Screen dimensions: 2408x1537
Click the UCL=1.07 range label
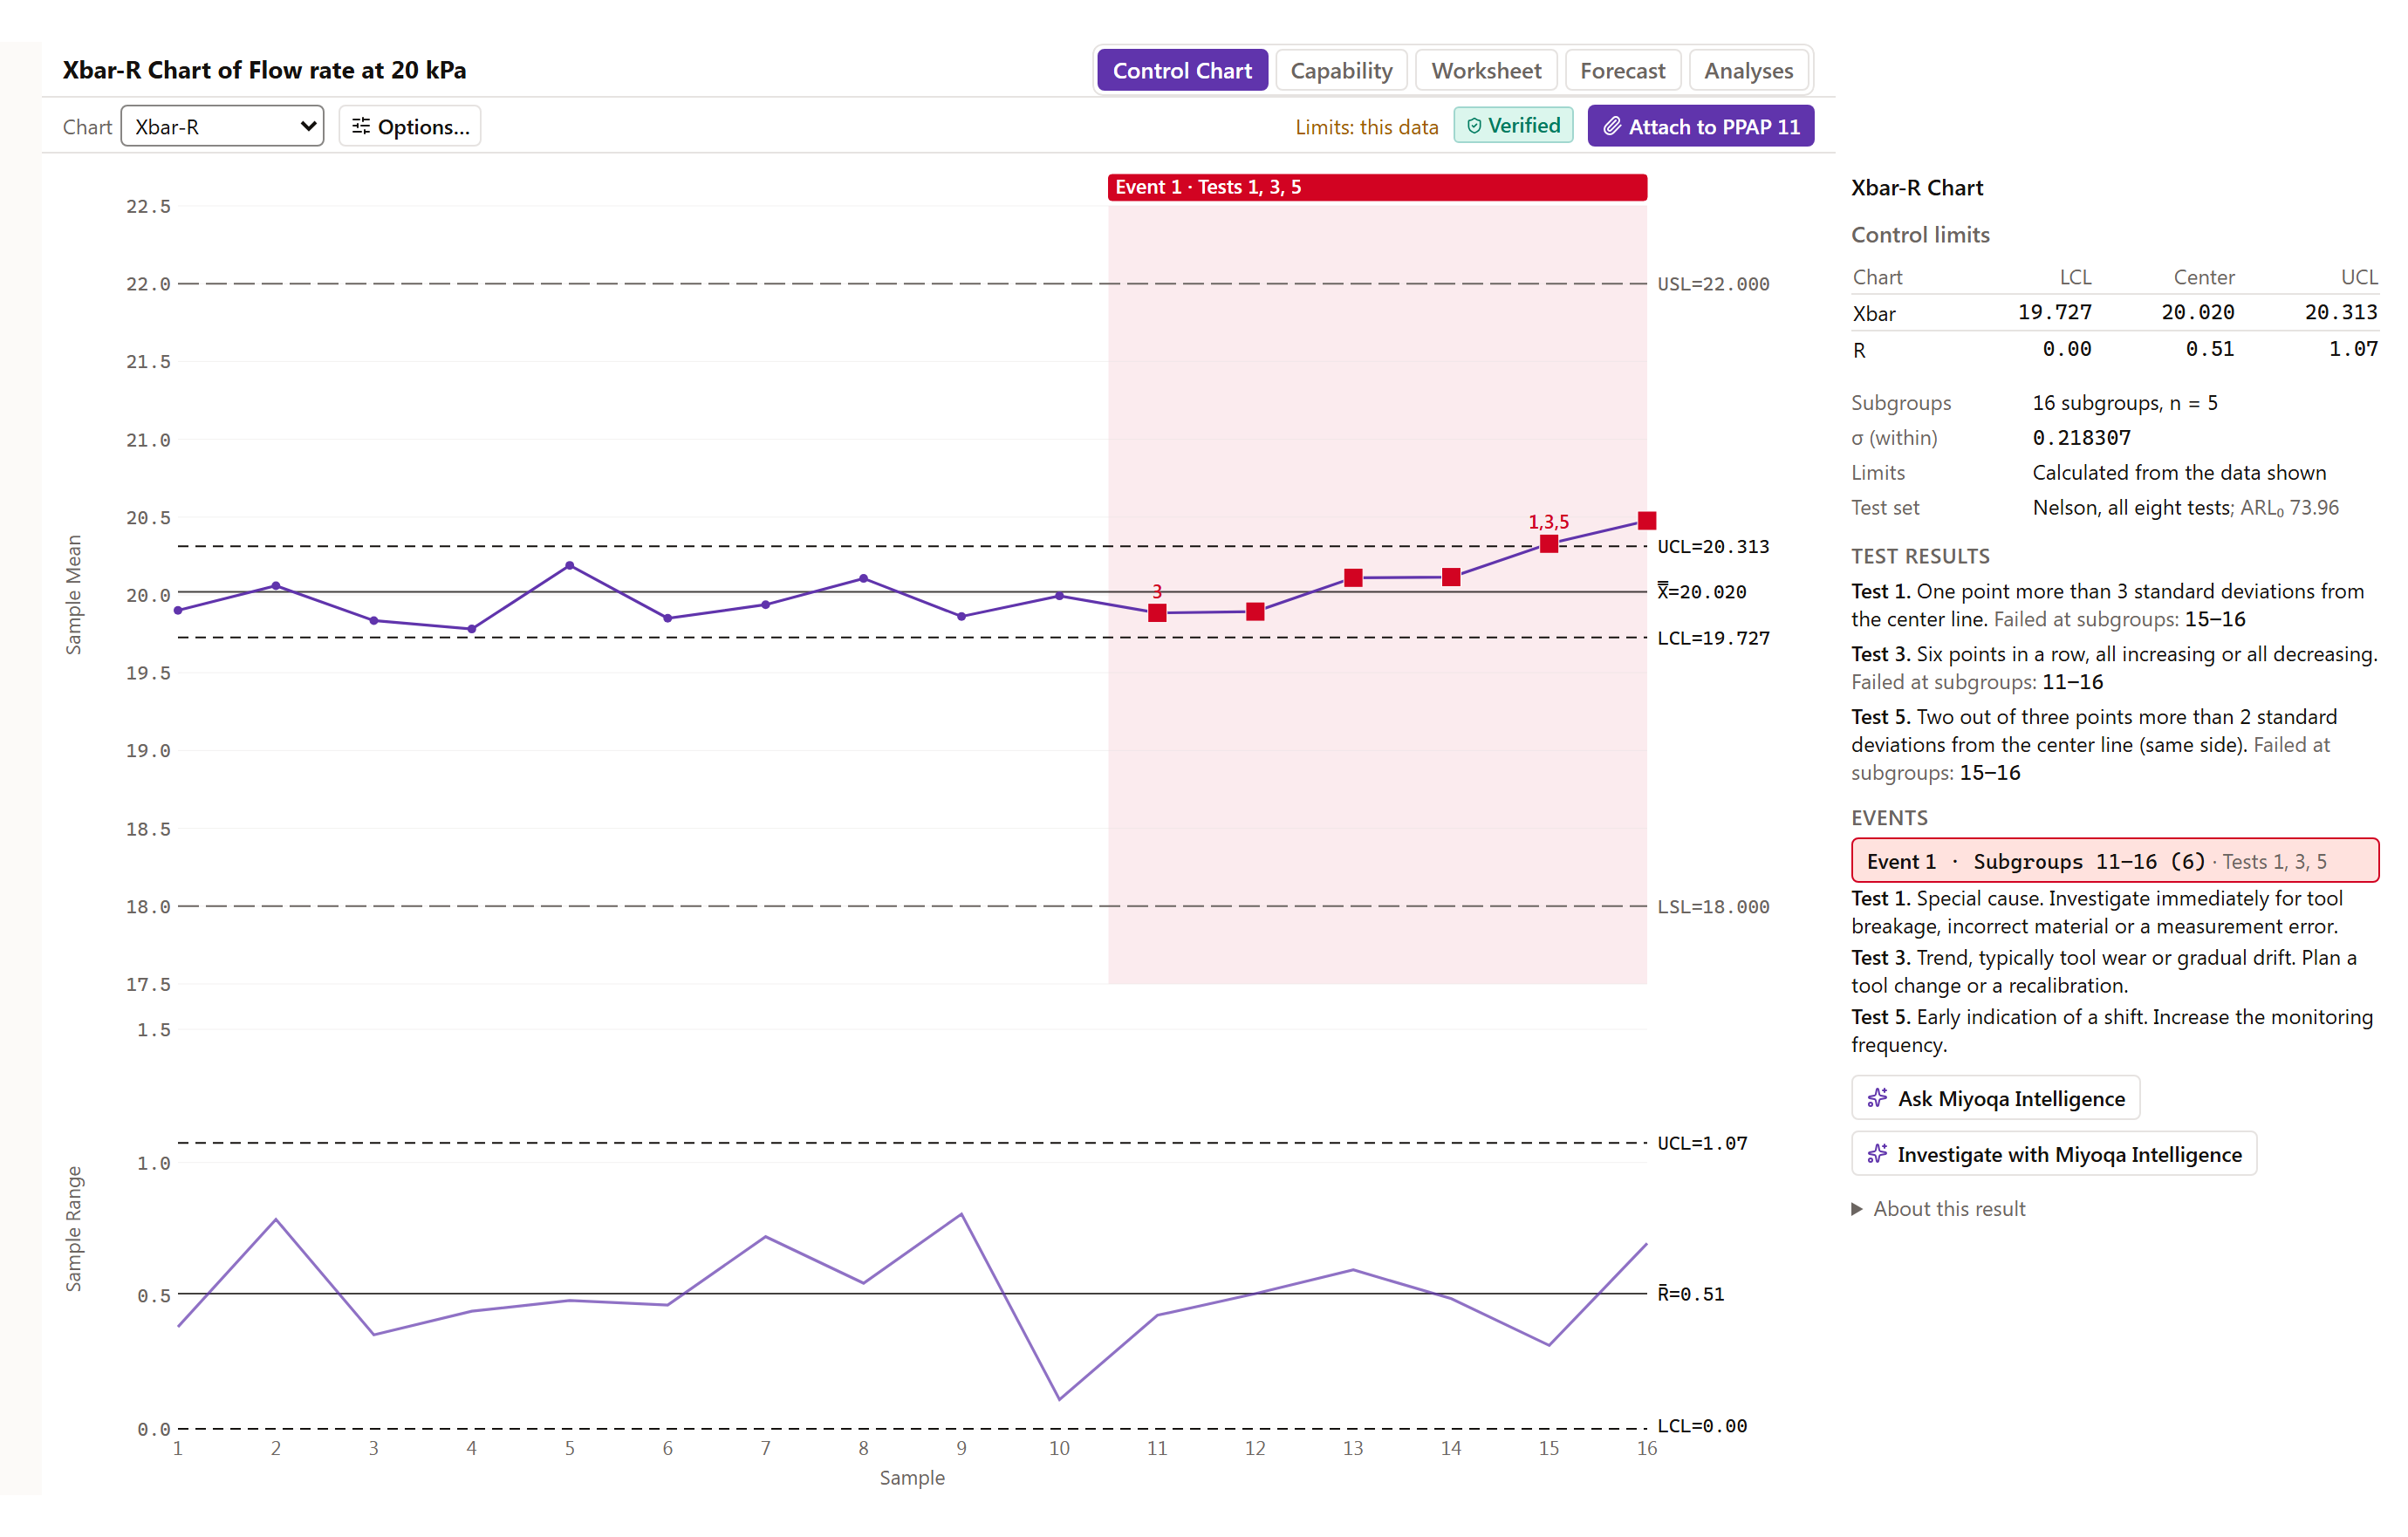tap(1702, 1142)
